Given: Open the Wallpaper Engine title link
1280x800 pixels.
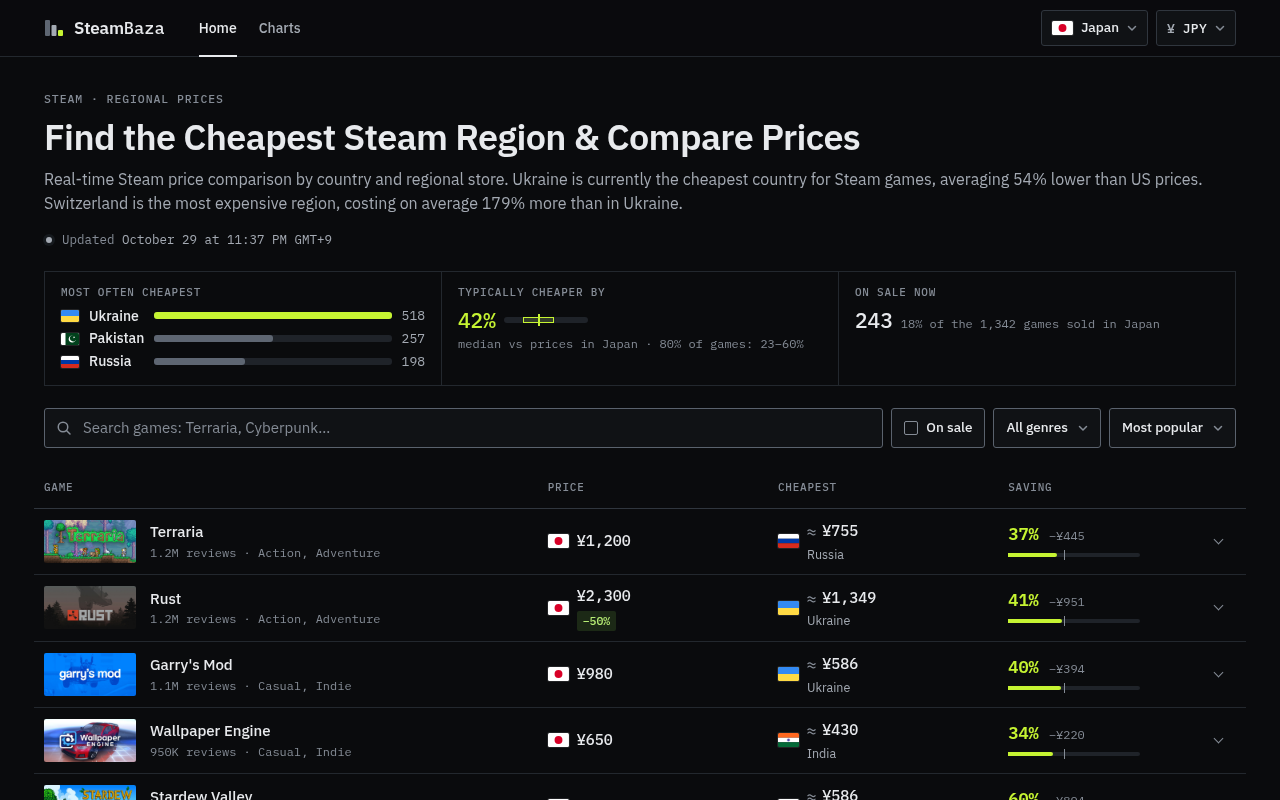Looking at the screenshot, I should (x=210, y=731).
